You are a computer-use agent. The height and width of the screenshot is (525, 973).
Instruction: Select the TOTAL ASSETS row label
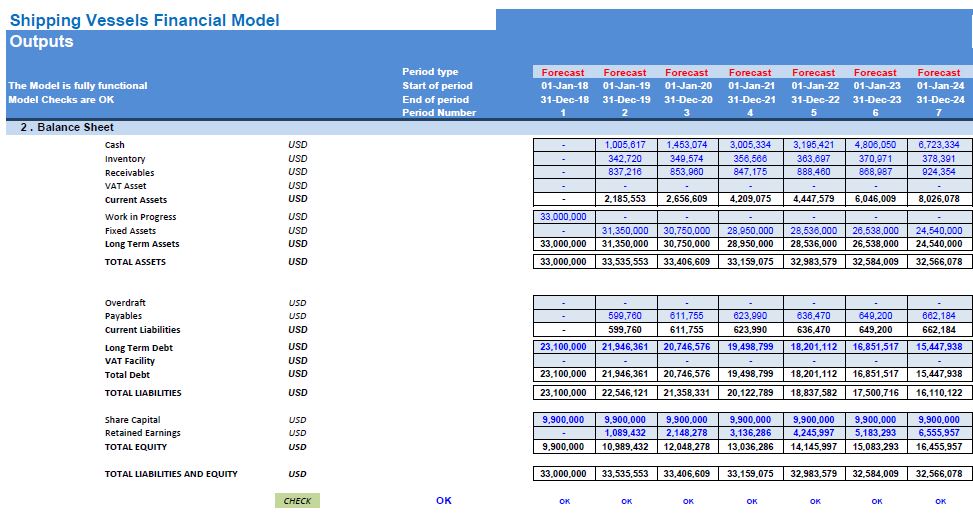(x=135, y=262)
